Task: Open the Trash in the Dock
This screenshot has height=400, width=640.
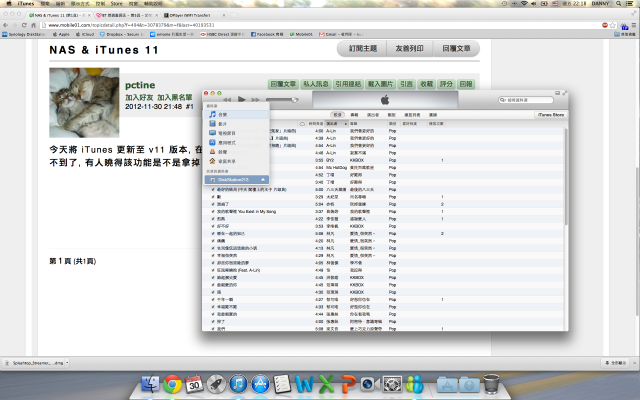Action: coord(491,384)
